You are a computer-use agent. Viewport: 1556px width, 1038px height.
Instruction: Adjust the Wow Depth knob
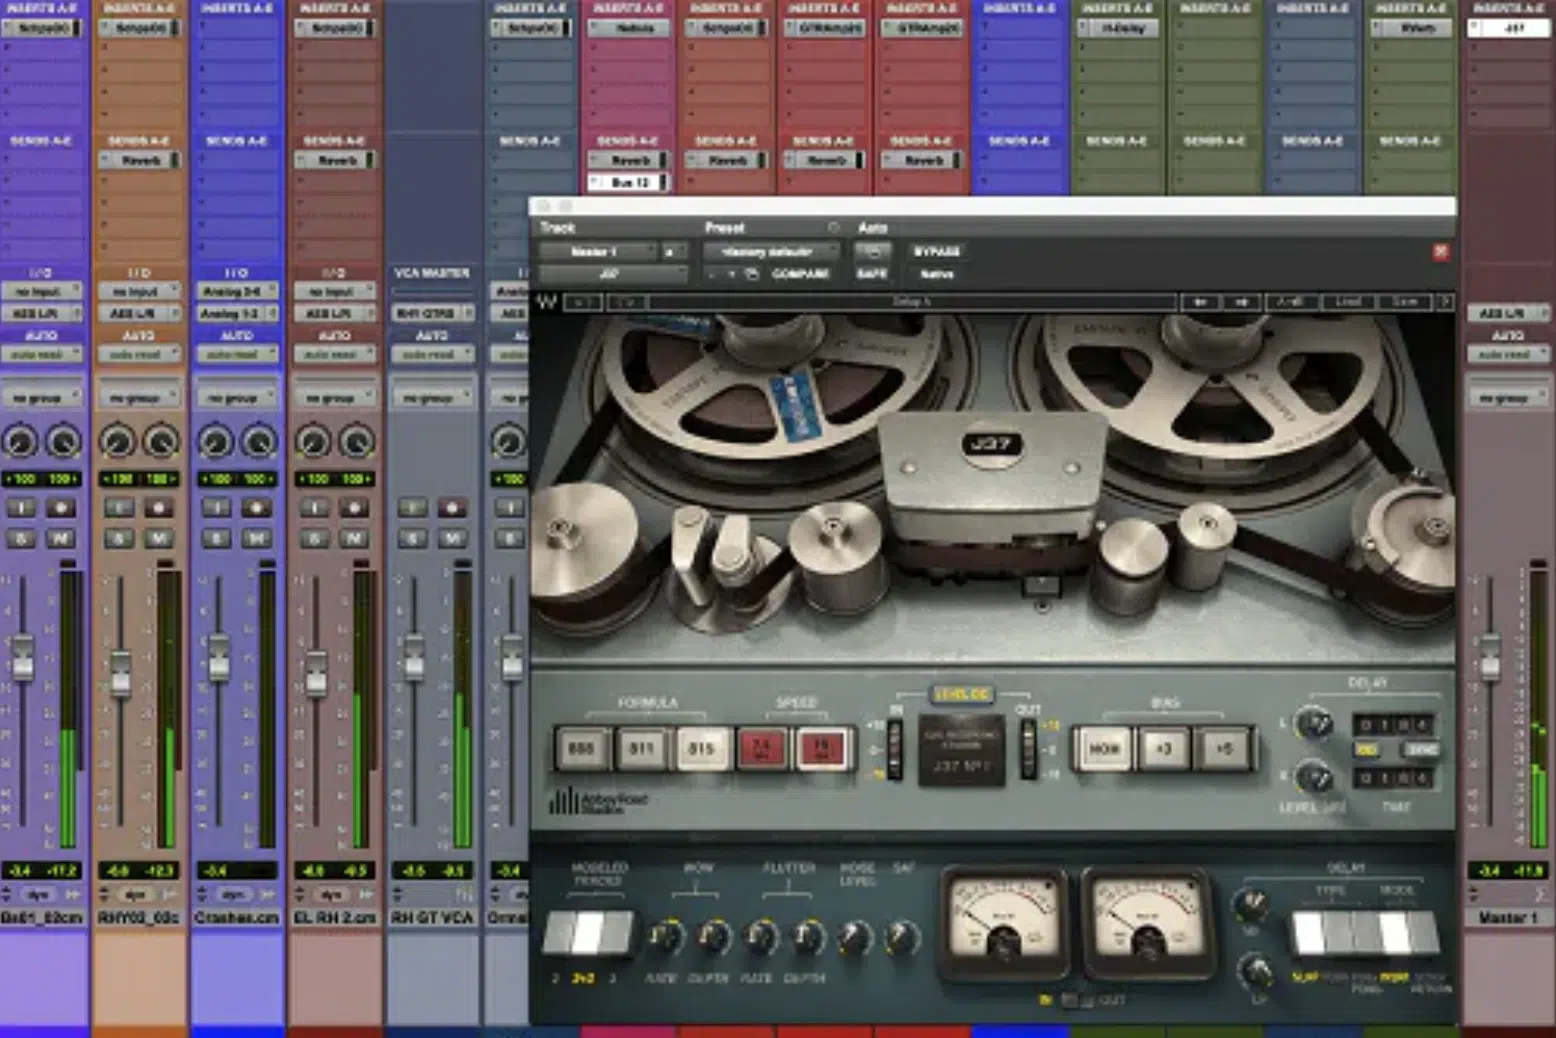[712, 937]
